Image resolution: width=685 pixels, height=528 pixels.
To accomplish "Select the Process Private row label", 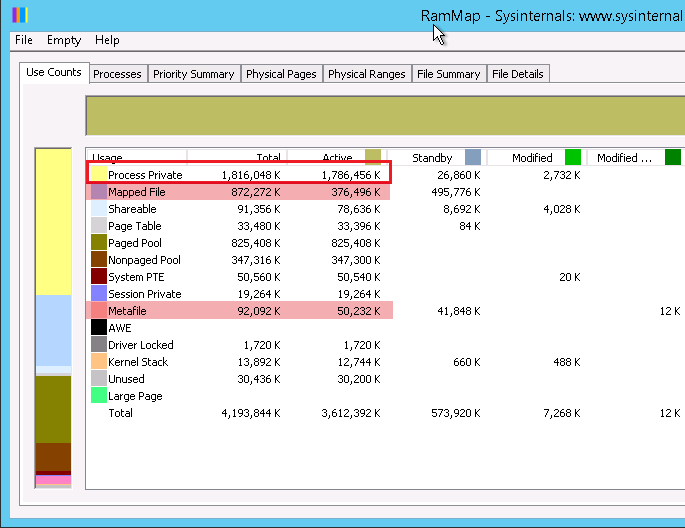I will [x=145, y=175].
